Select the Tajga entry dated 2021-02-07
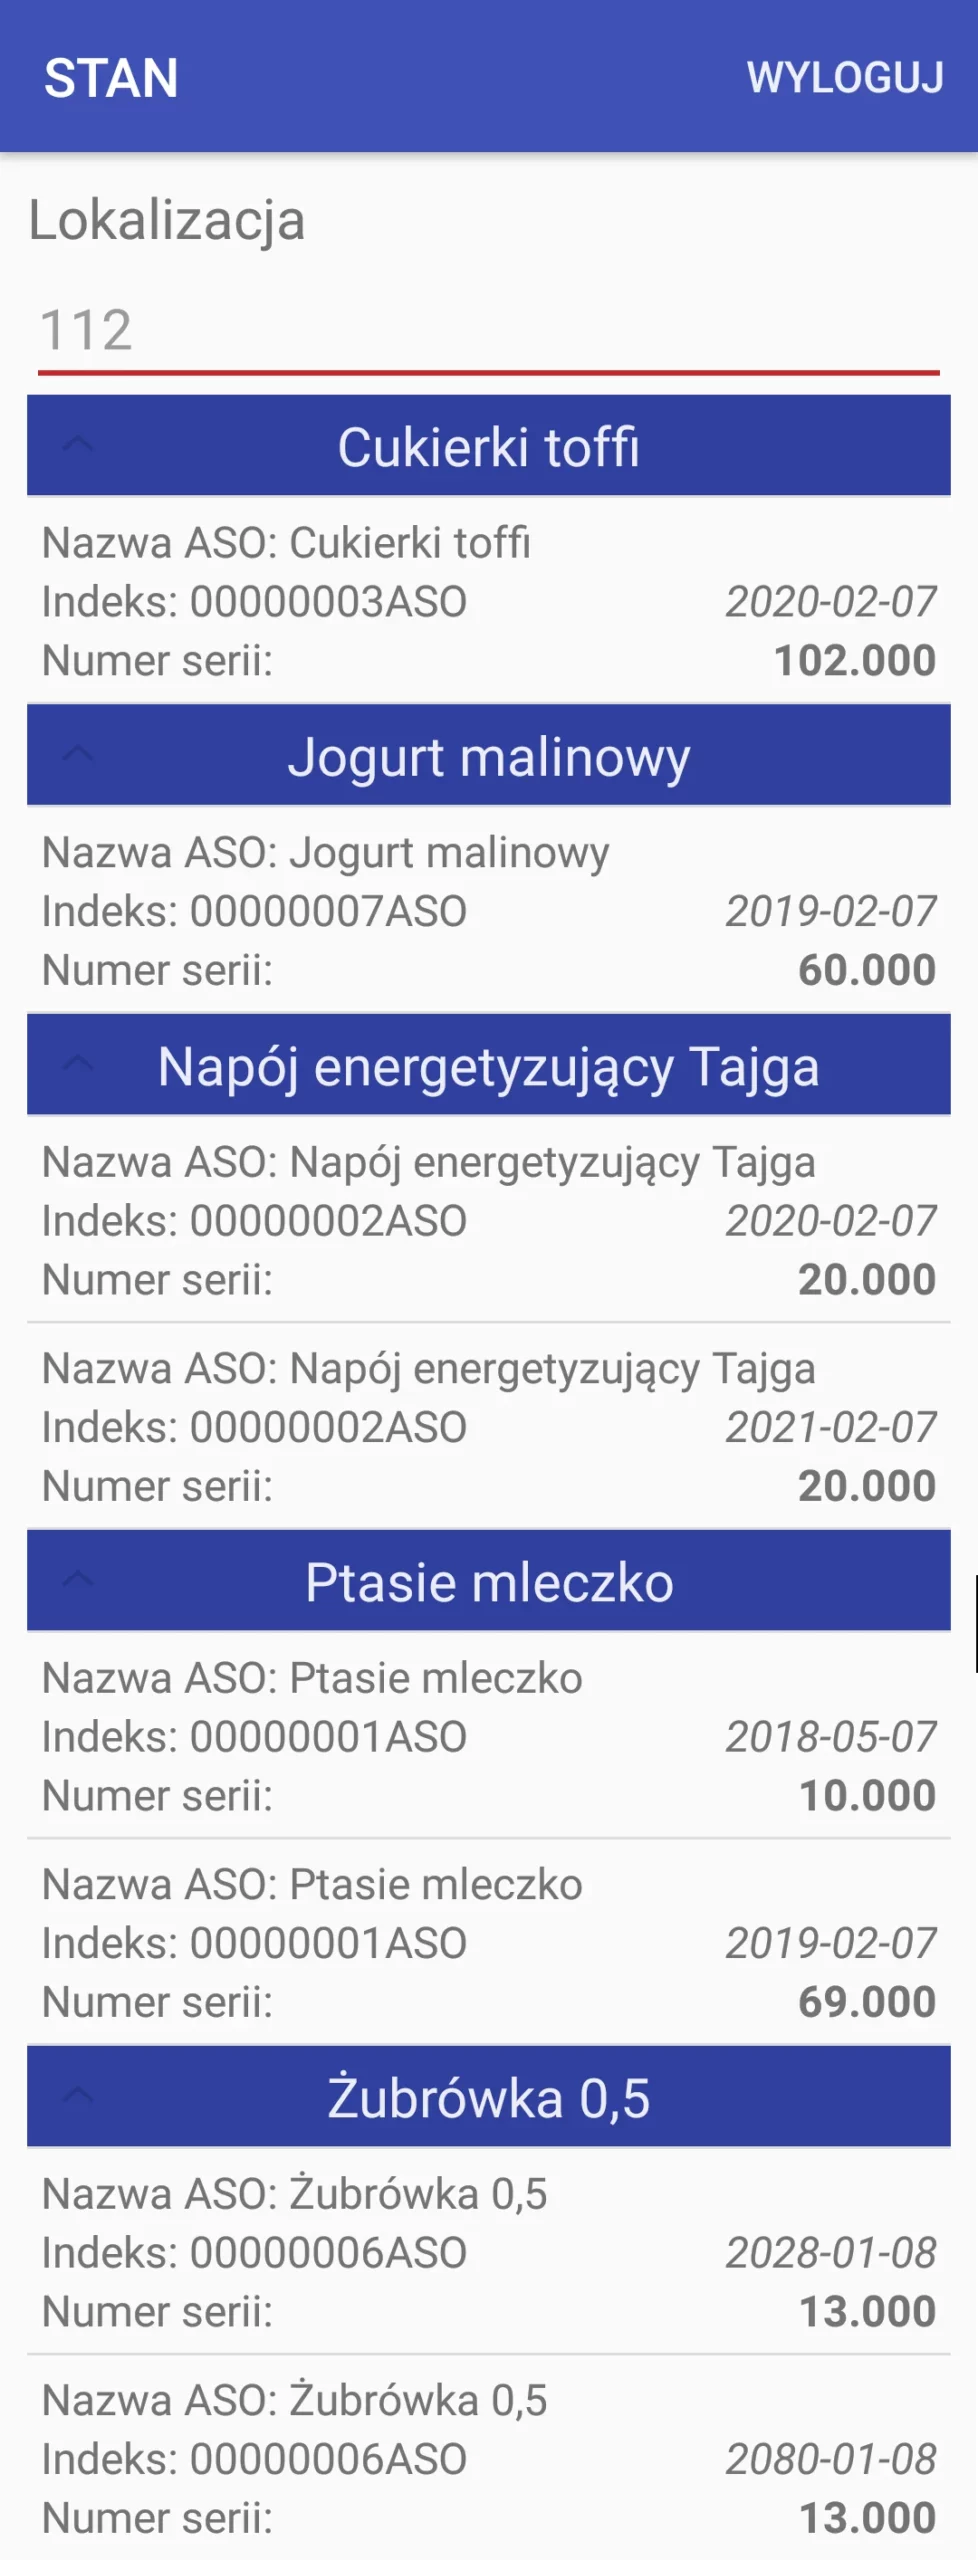This screenshot has width=978, height=2560. pos(488,1427)
